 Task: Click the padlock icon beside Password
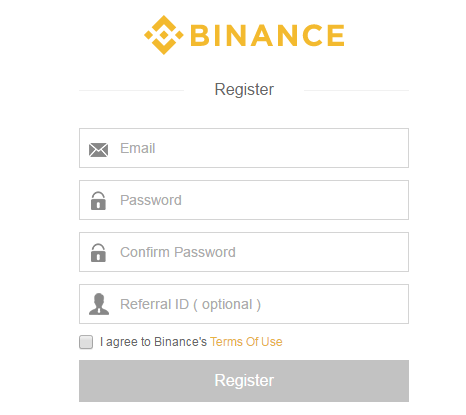pyautogui.click(x=98, y=201)
